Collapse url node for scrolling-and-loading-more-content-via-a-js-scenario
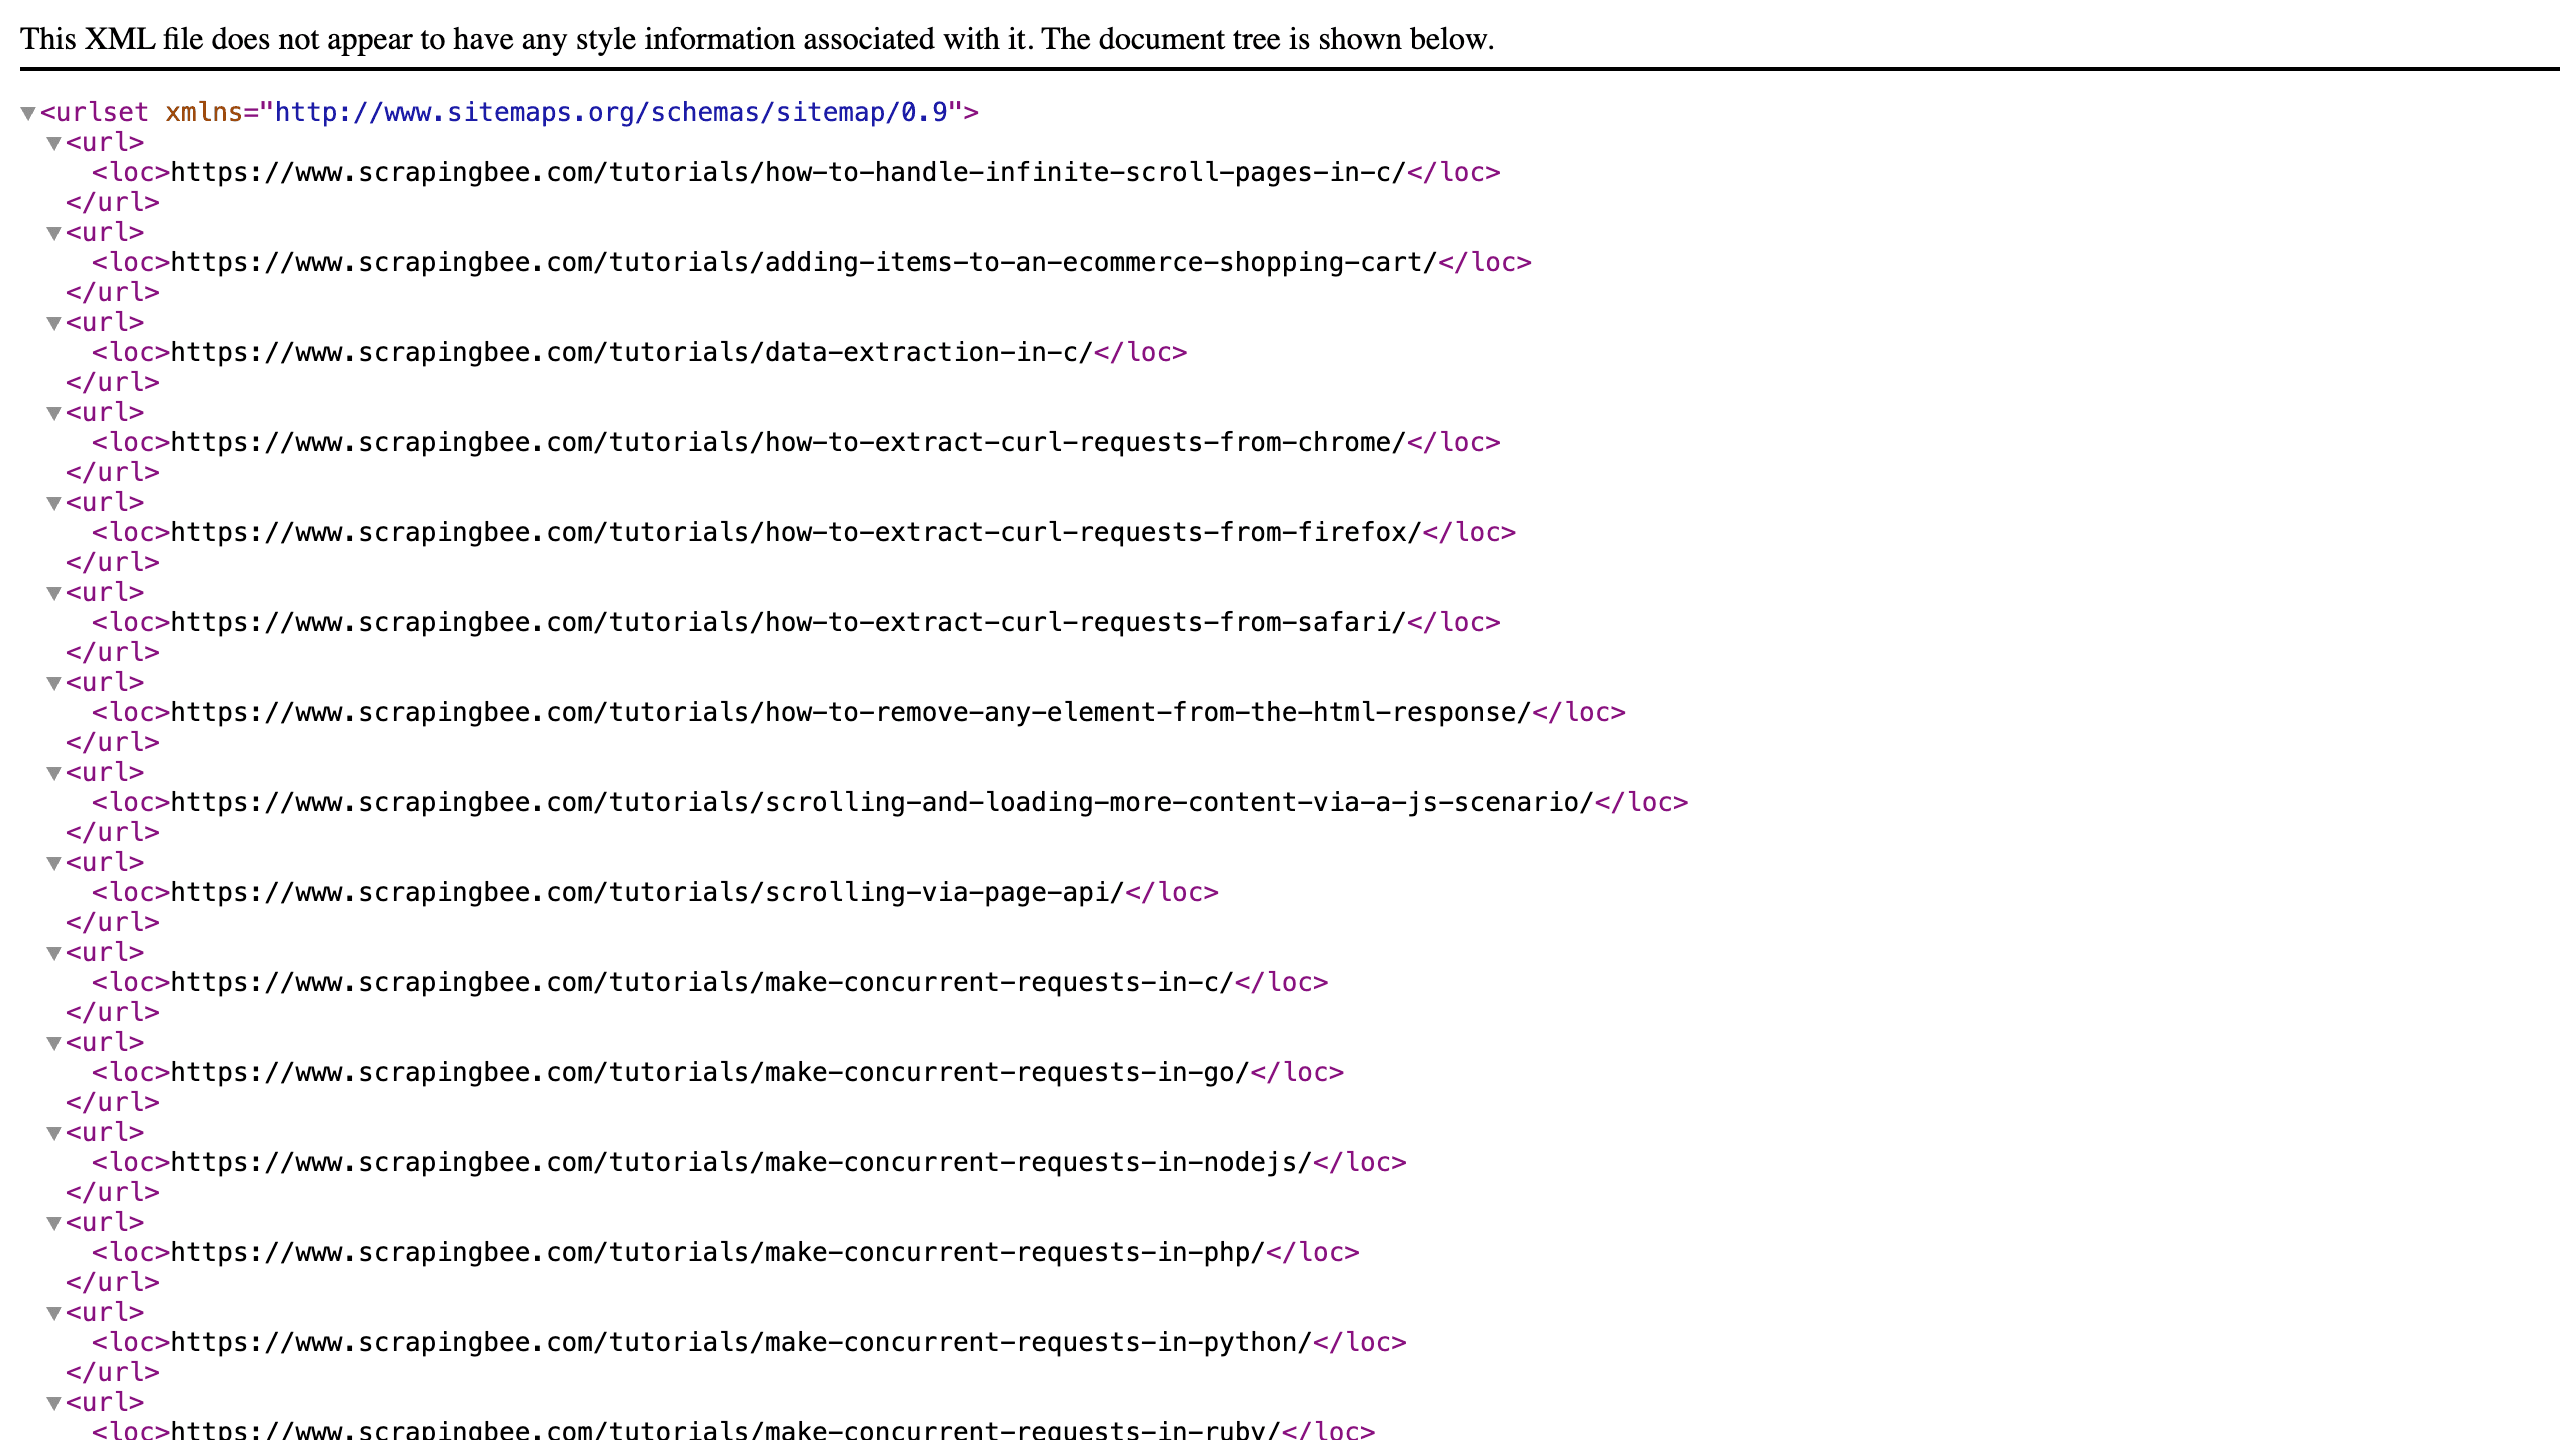The height and width of the screenshot is (1440, 2560). point(54,773)
